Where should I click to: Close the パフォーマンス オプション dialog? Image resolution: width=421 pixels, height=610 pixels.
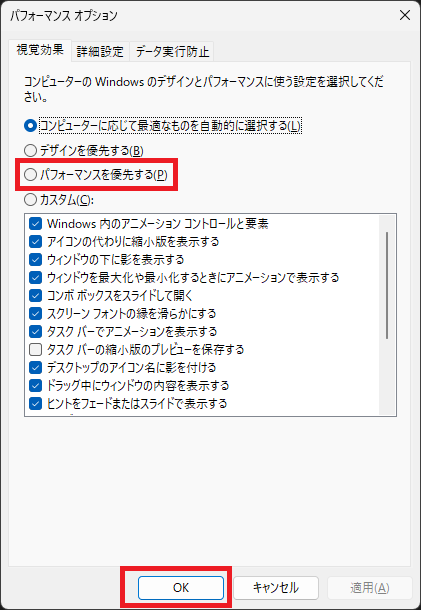tap(405, 15)
